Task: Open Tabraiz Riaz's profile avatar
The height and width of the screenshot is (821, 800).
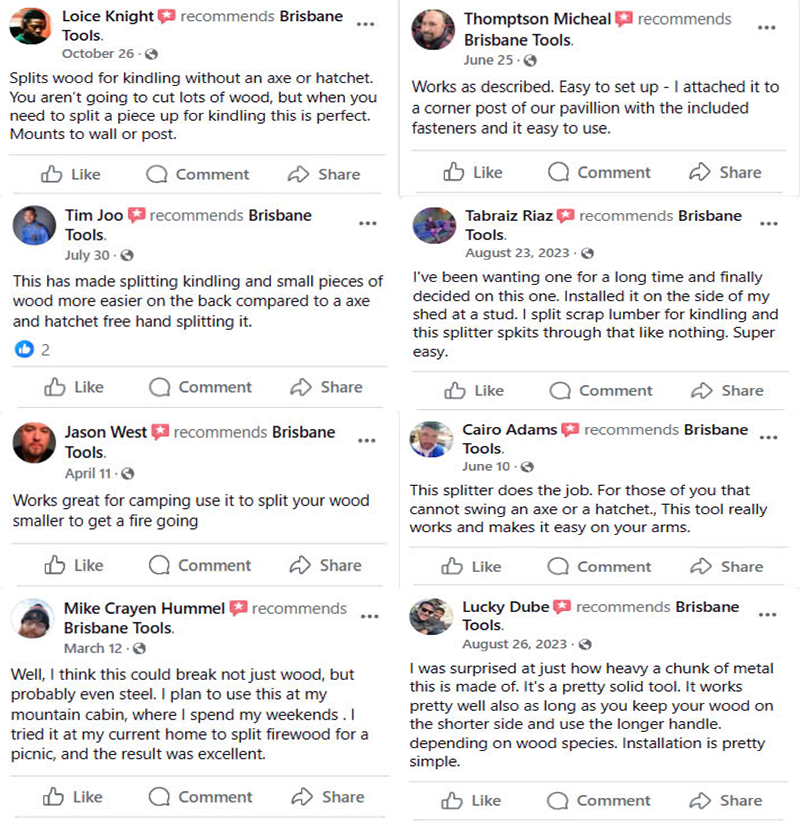Action: coord(434,225)
